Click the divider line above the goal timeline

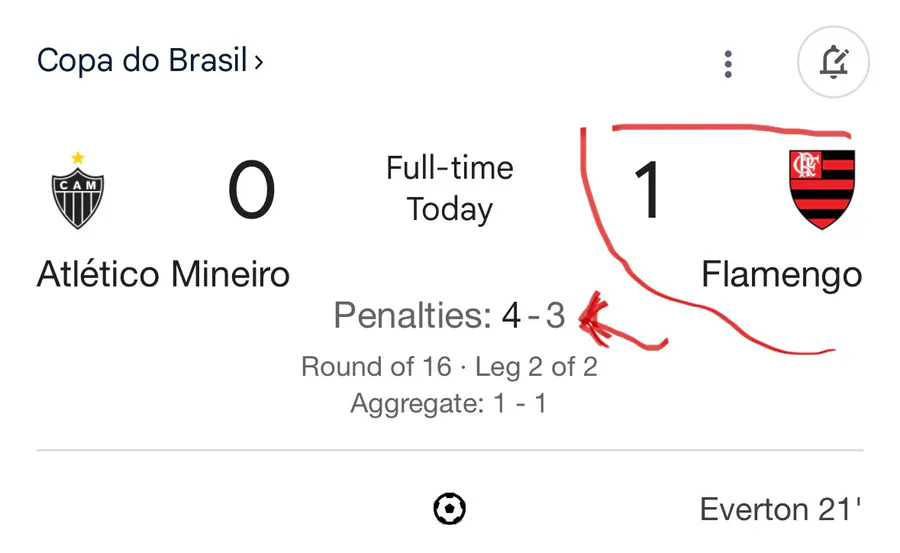point(449,450)
